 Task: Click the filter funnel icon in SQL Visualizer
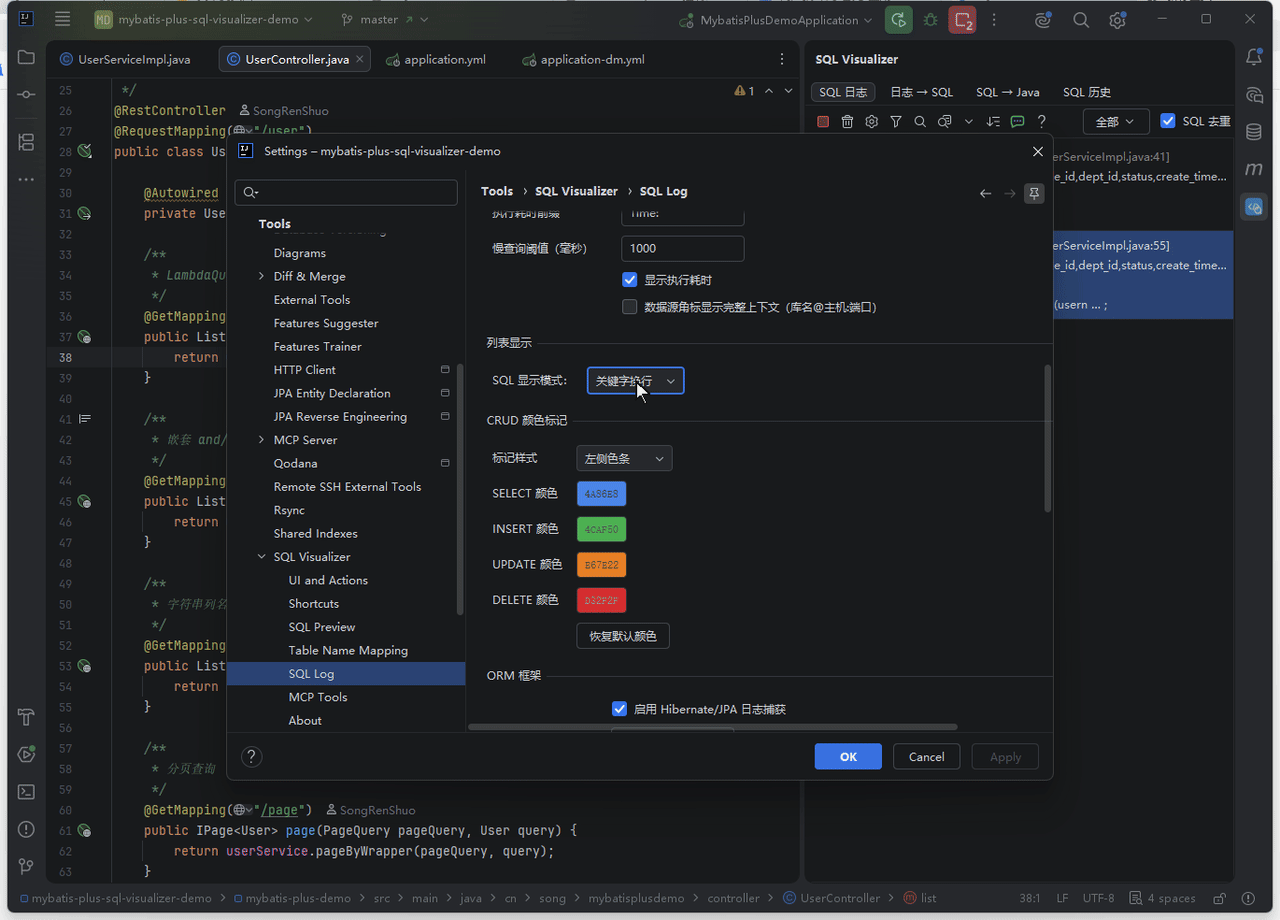(x=896, y=121)
